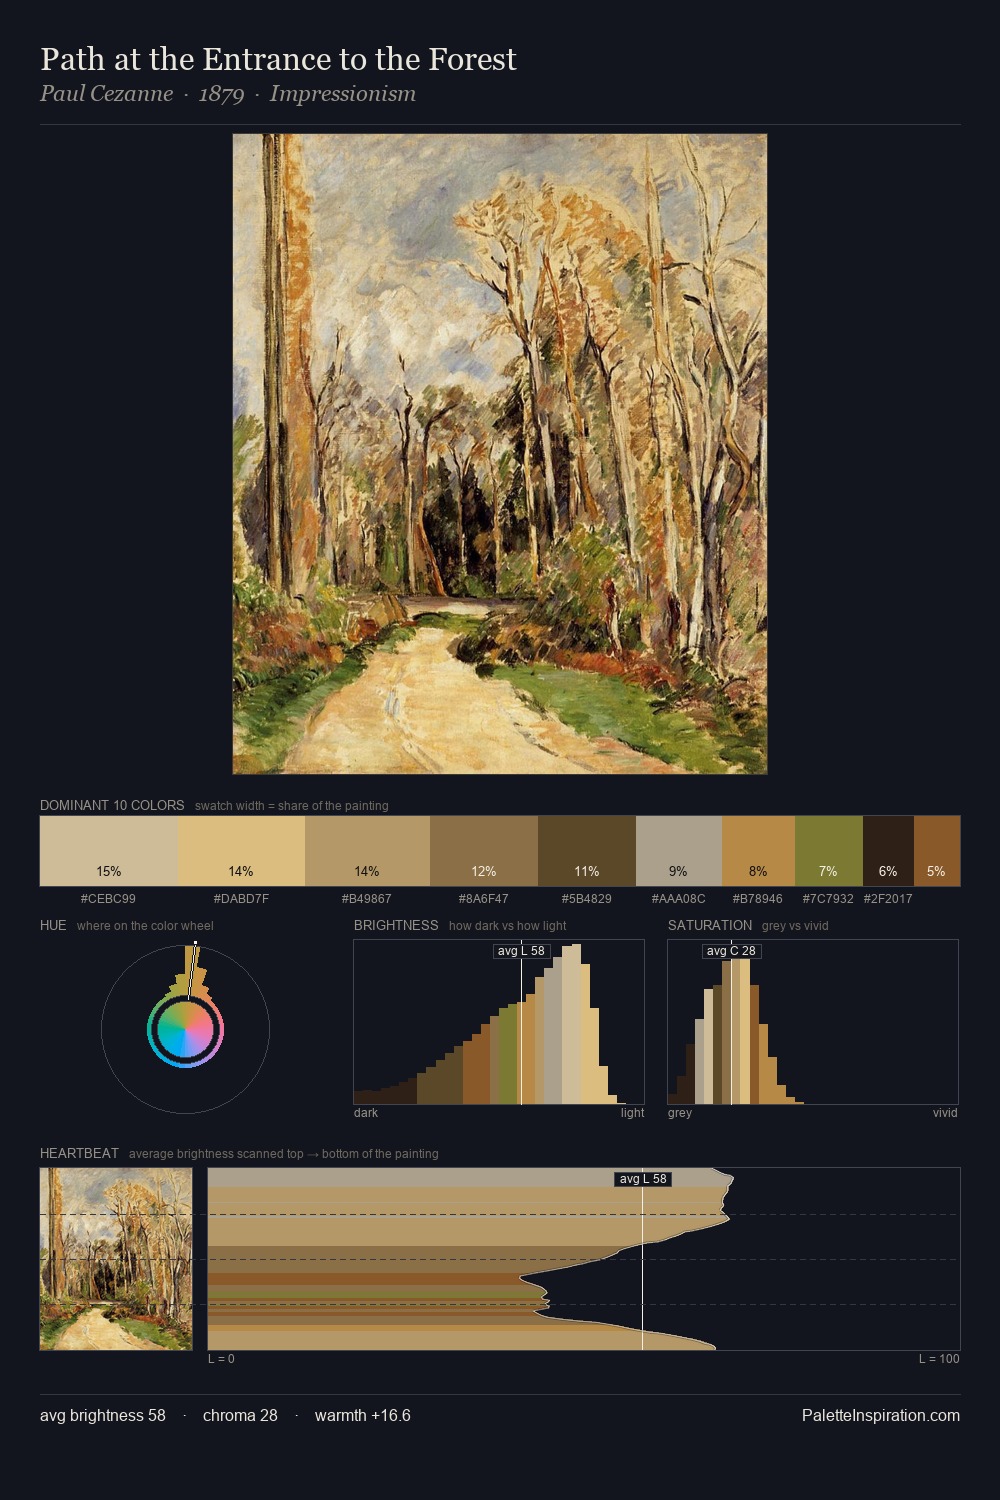This screenshot has width=1000, height=1500.
Task: Click the hex code label '#AAA08C'
Action: coord(678,899)
